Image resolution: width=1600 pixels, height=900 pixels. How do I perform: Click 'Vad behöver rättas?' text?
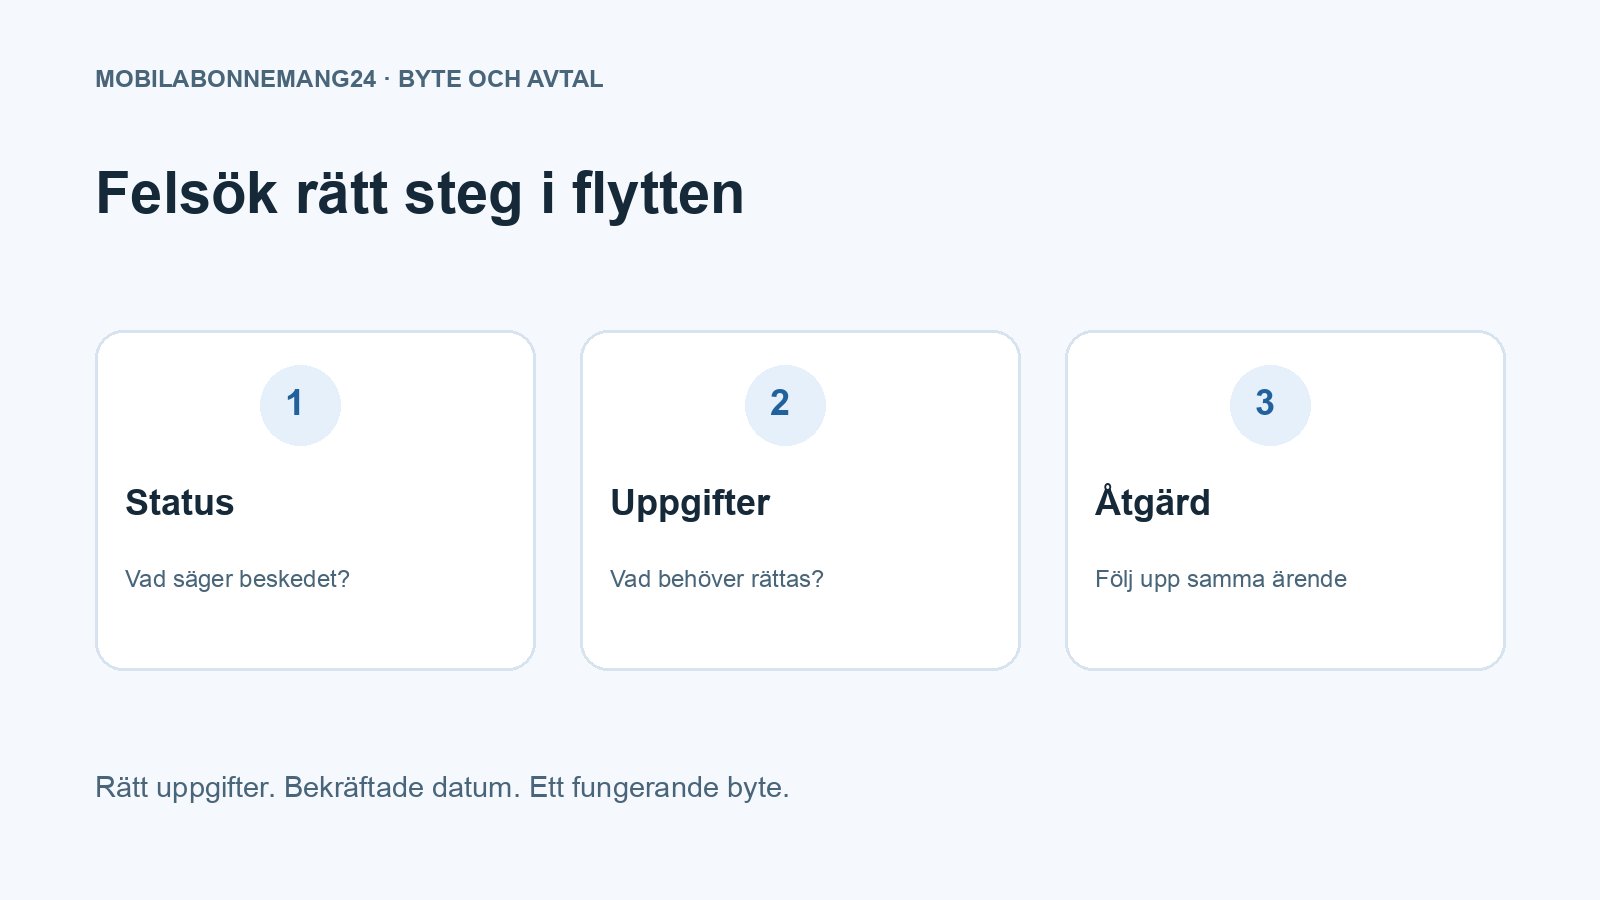[717, 579]
